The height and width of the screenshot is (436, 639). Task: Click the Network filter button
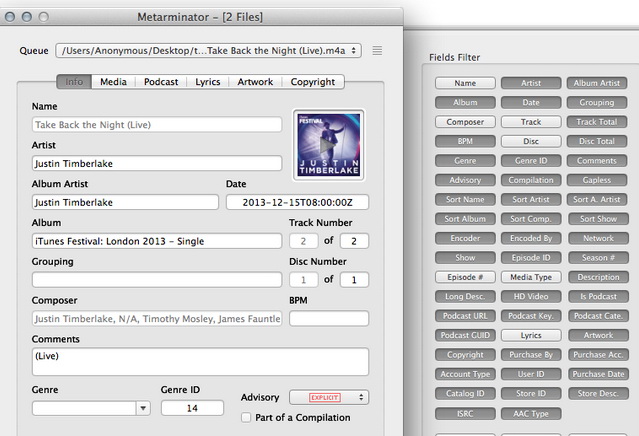pos(598,238)
